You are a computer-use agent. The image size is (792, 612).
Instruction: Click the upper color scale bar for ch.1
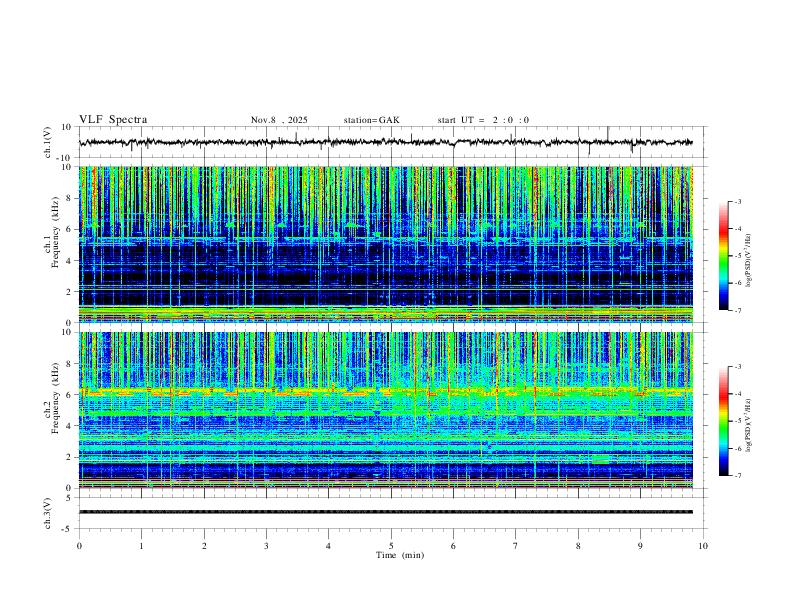tap(723, 256)
